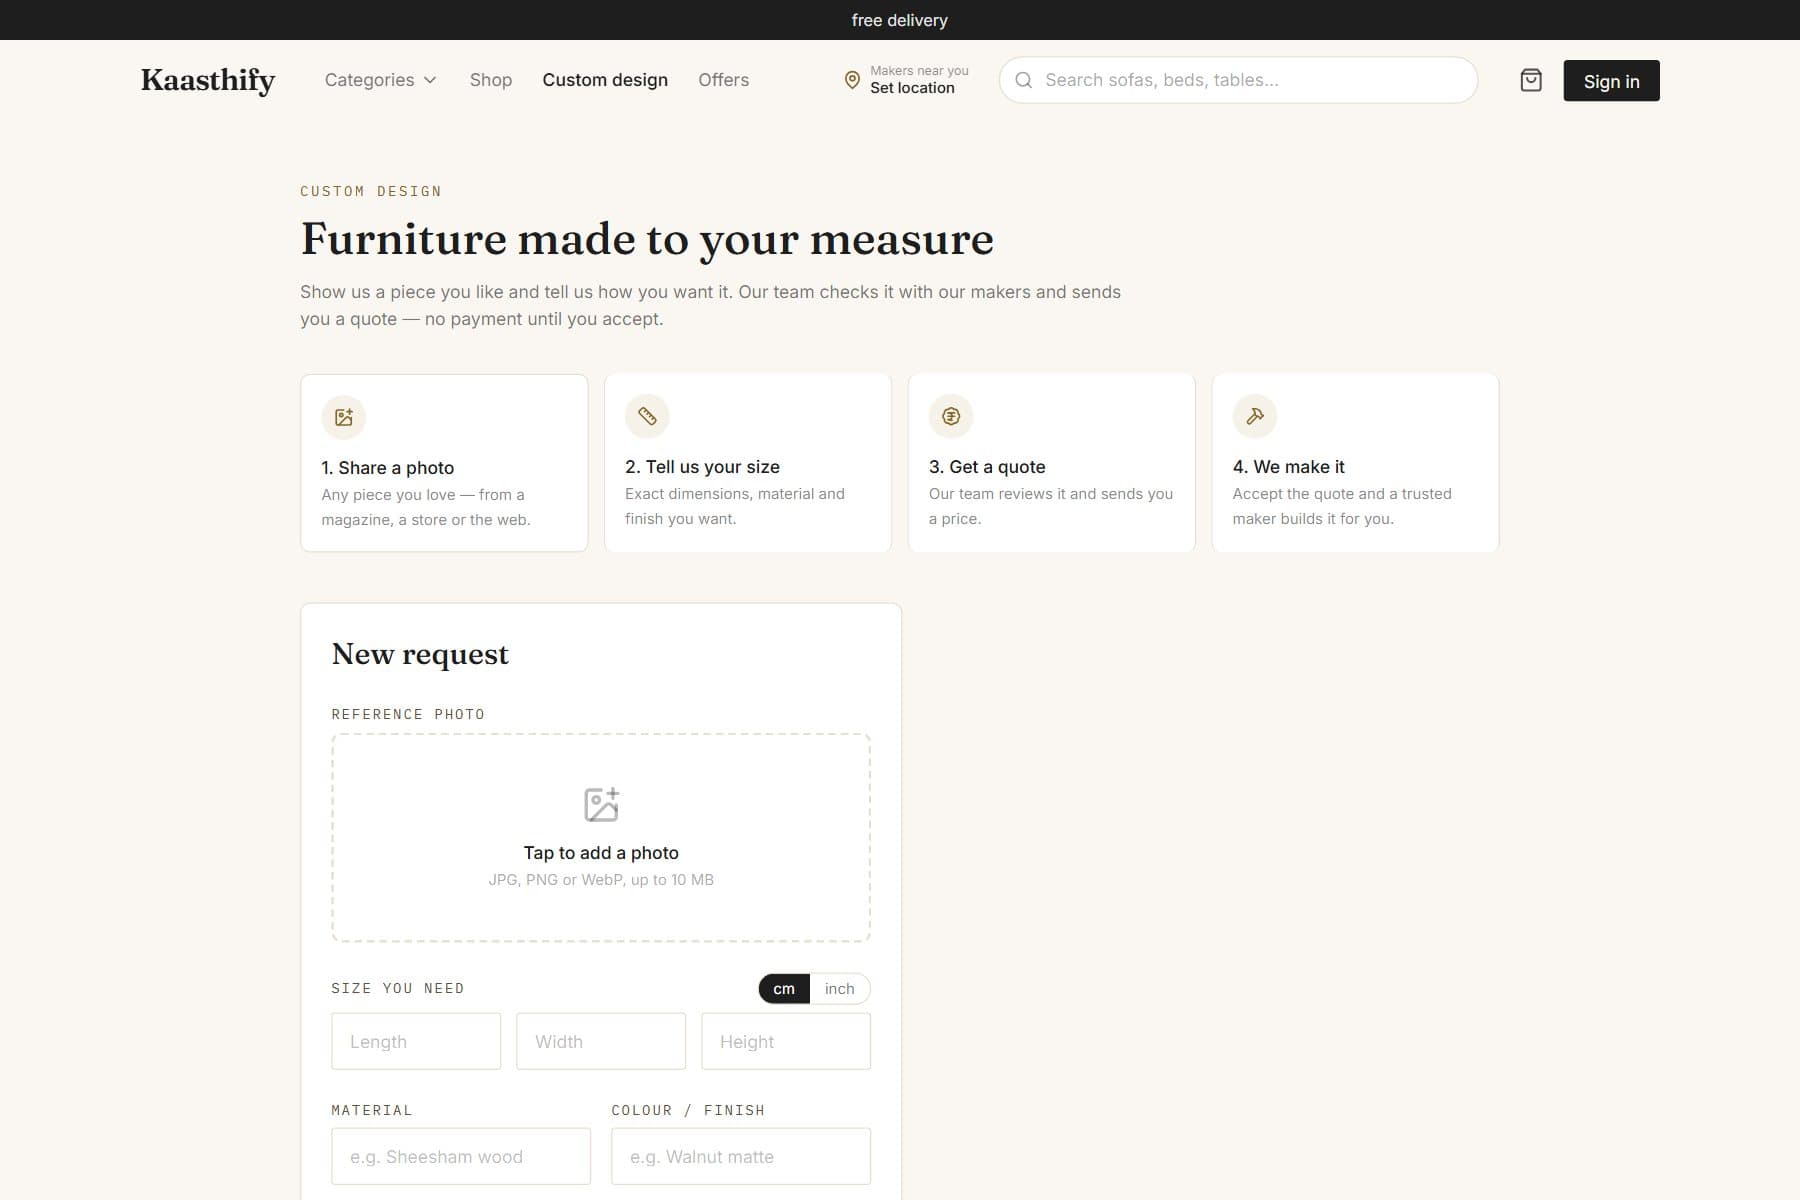
Task: Click the Height input field
Action: click(786, 1041)
